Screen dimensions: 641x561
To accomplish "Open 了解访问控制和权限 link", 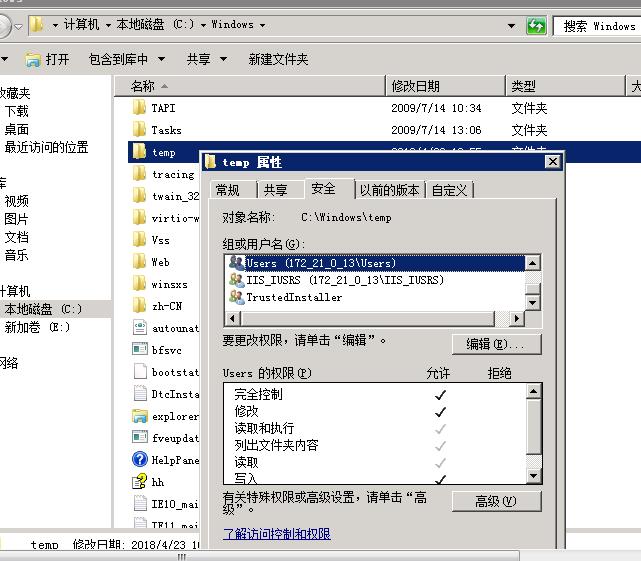I will [x=276, y=534].
